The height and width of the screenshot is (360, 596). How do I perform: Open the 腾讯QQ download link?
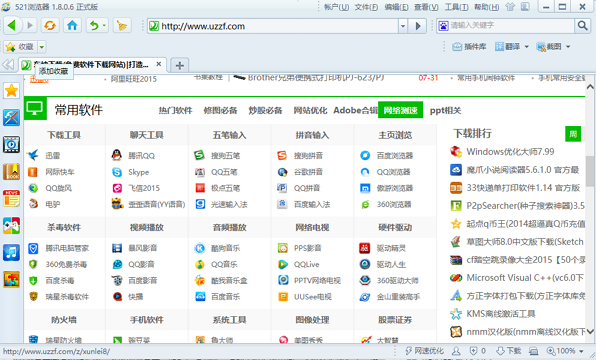tap(141, 155)
